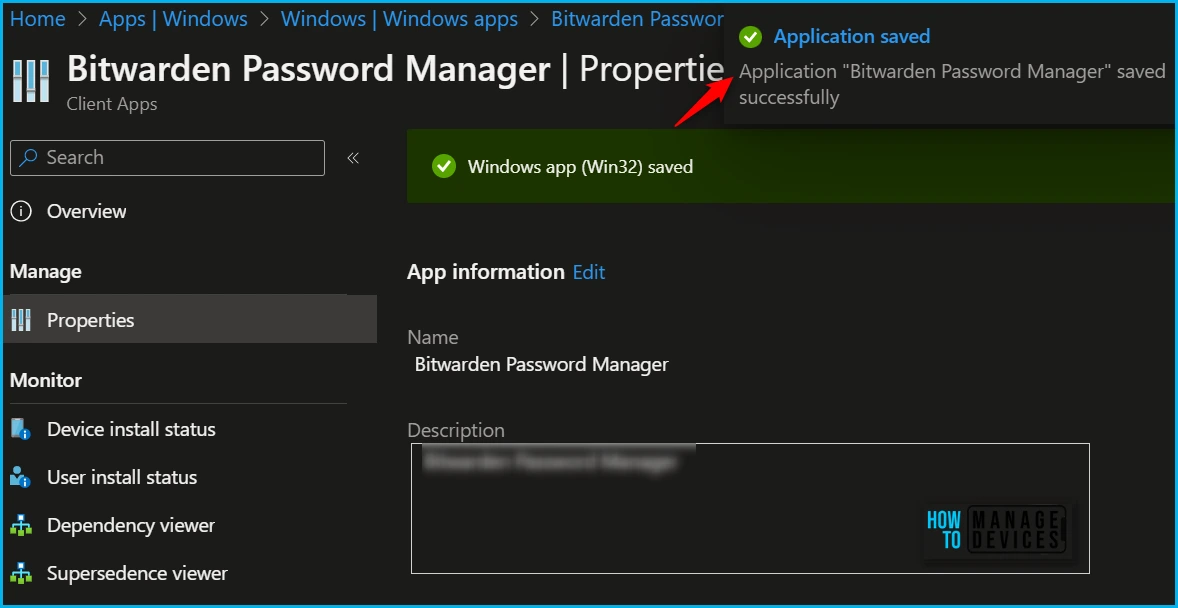This screenshot has width=1178, height=608.
Task: Select Properties in the Manage section
Action: point(190,319)
